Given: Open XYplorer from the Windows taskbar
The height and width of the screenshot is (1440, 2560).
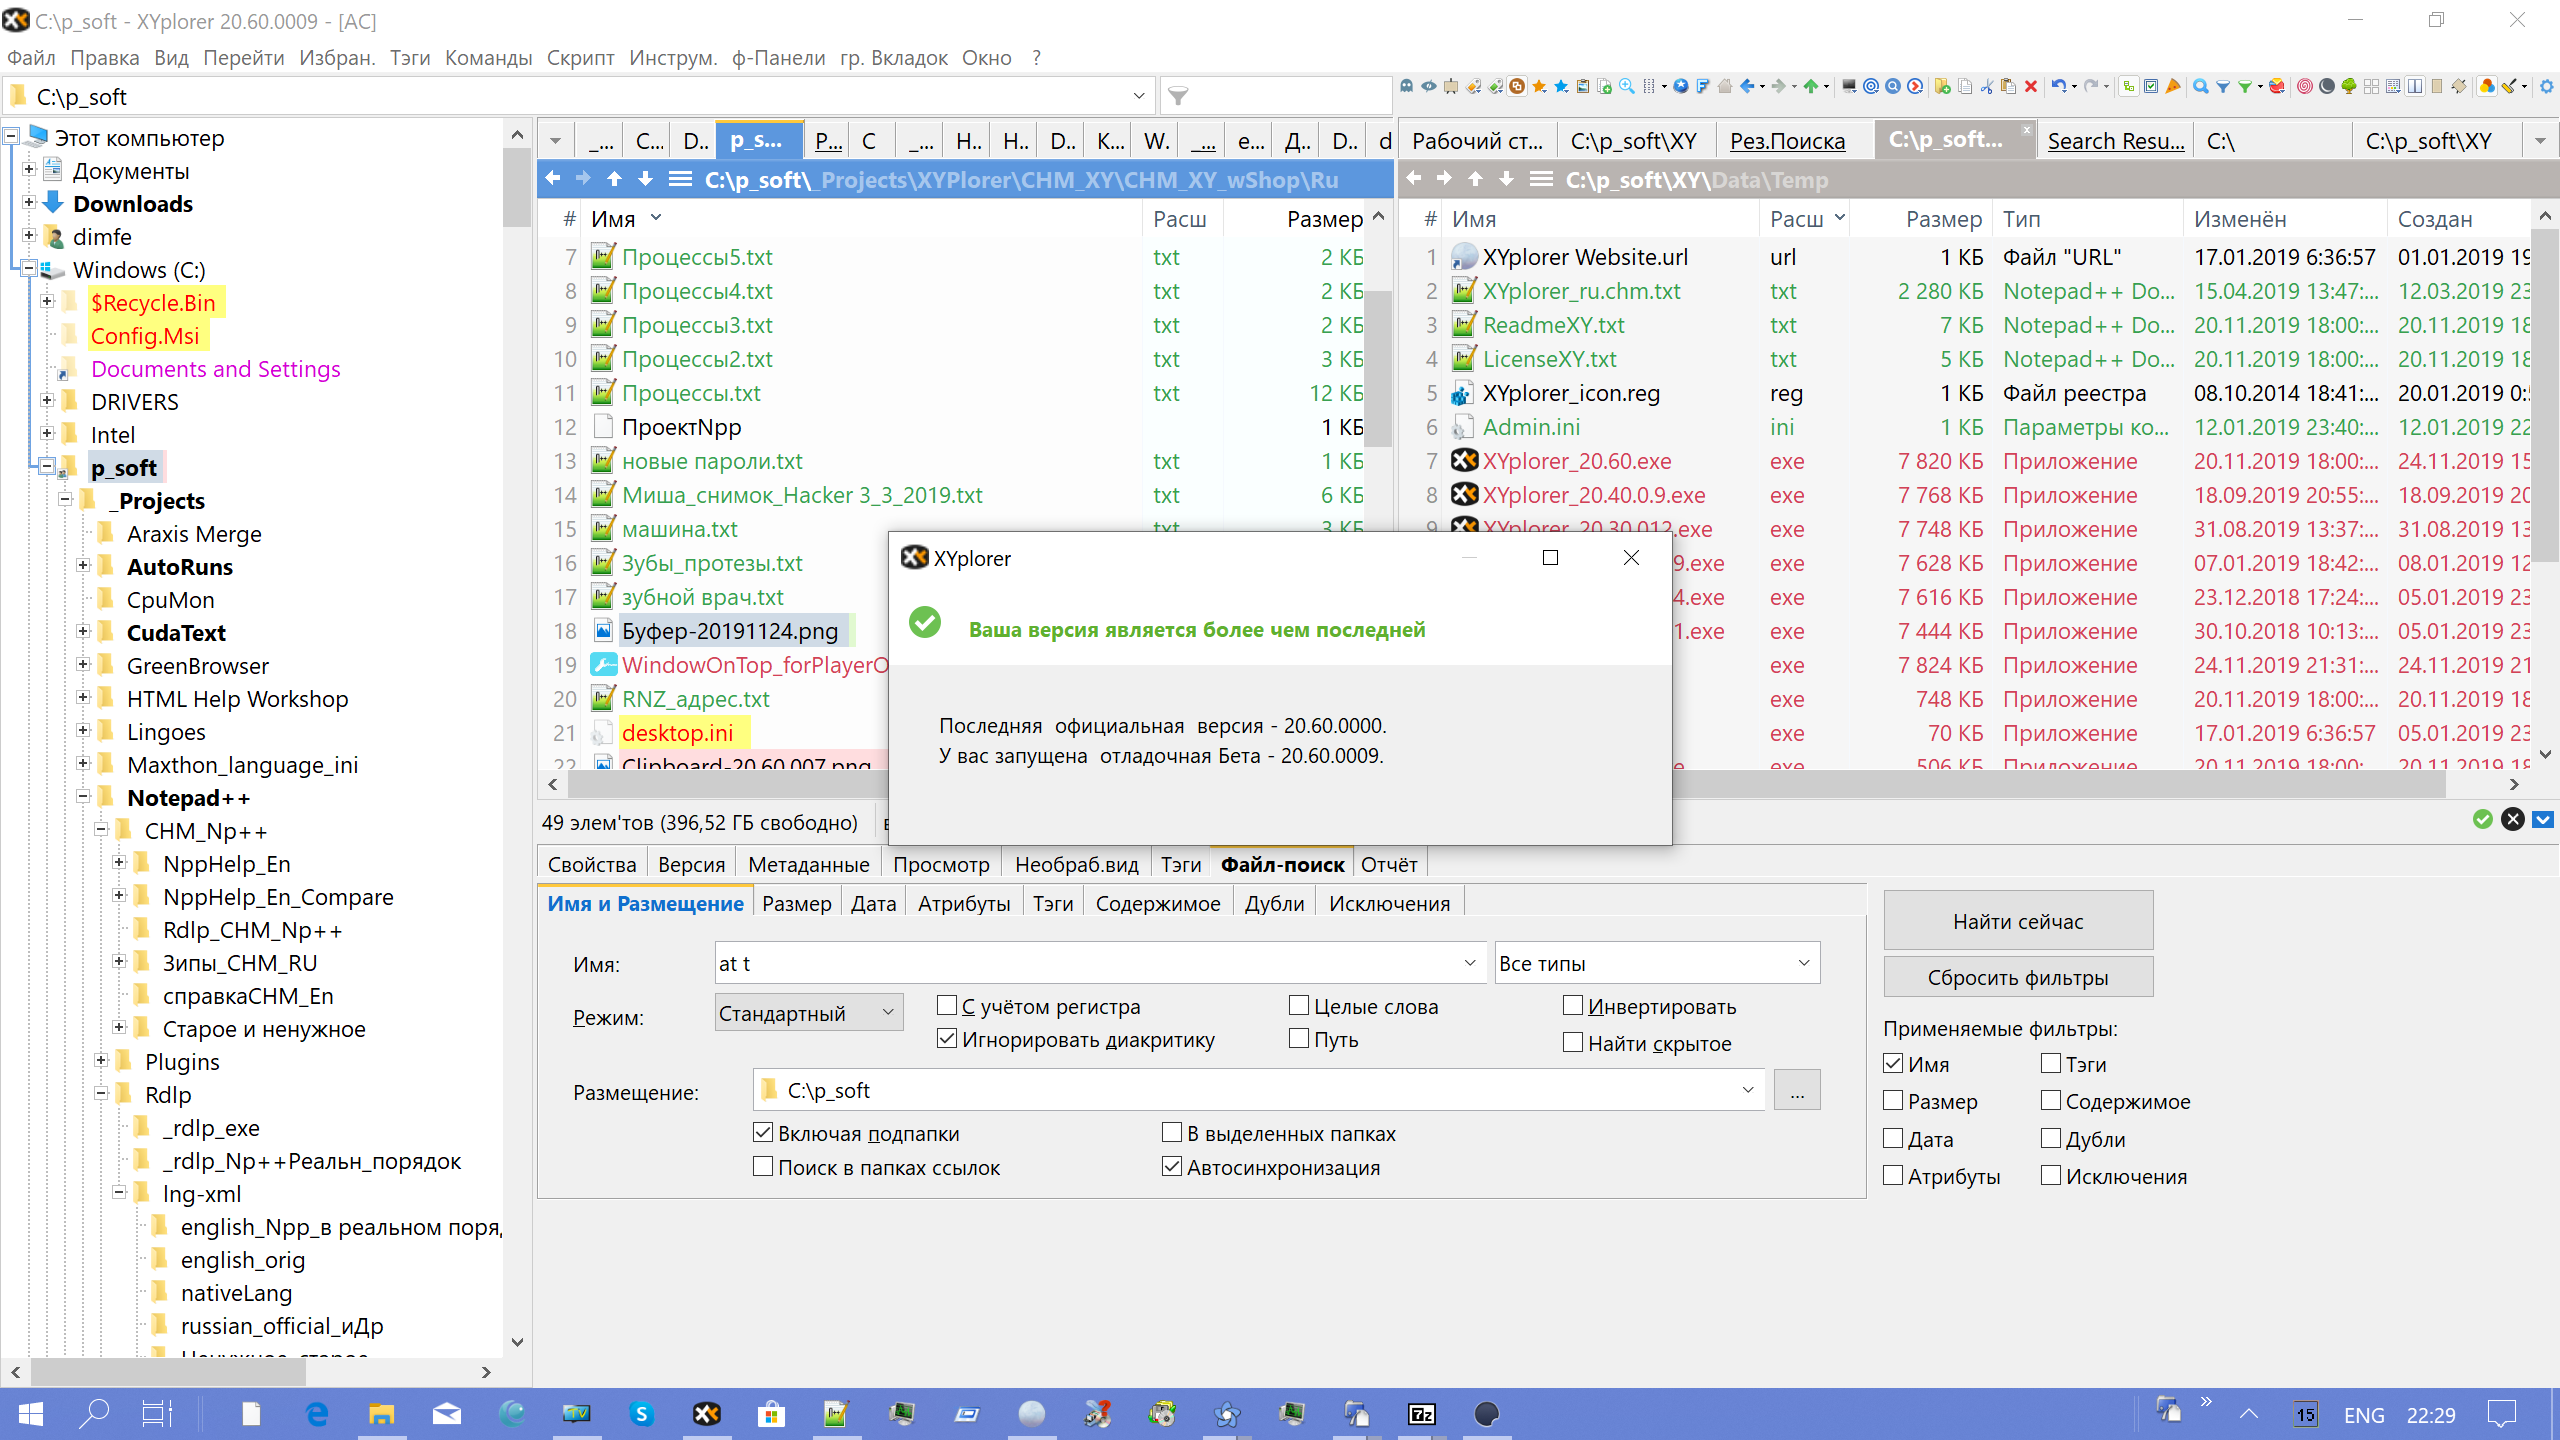Looking at the screenshot, I should click(x=706, y=1414).
